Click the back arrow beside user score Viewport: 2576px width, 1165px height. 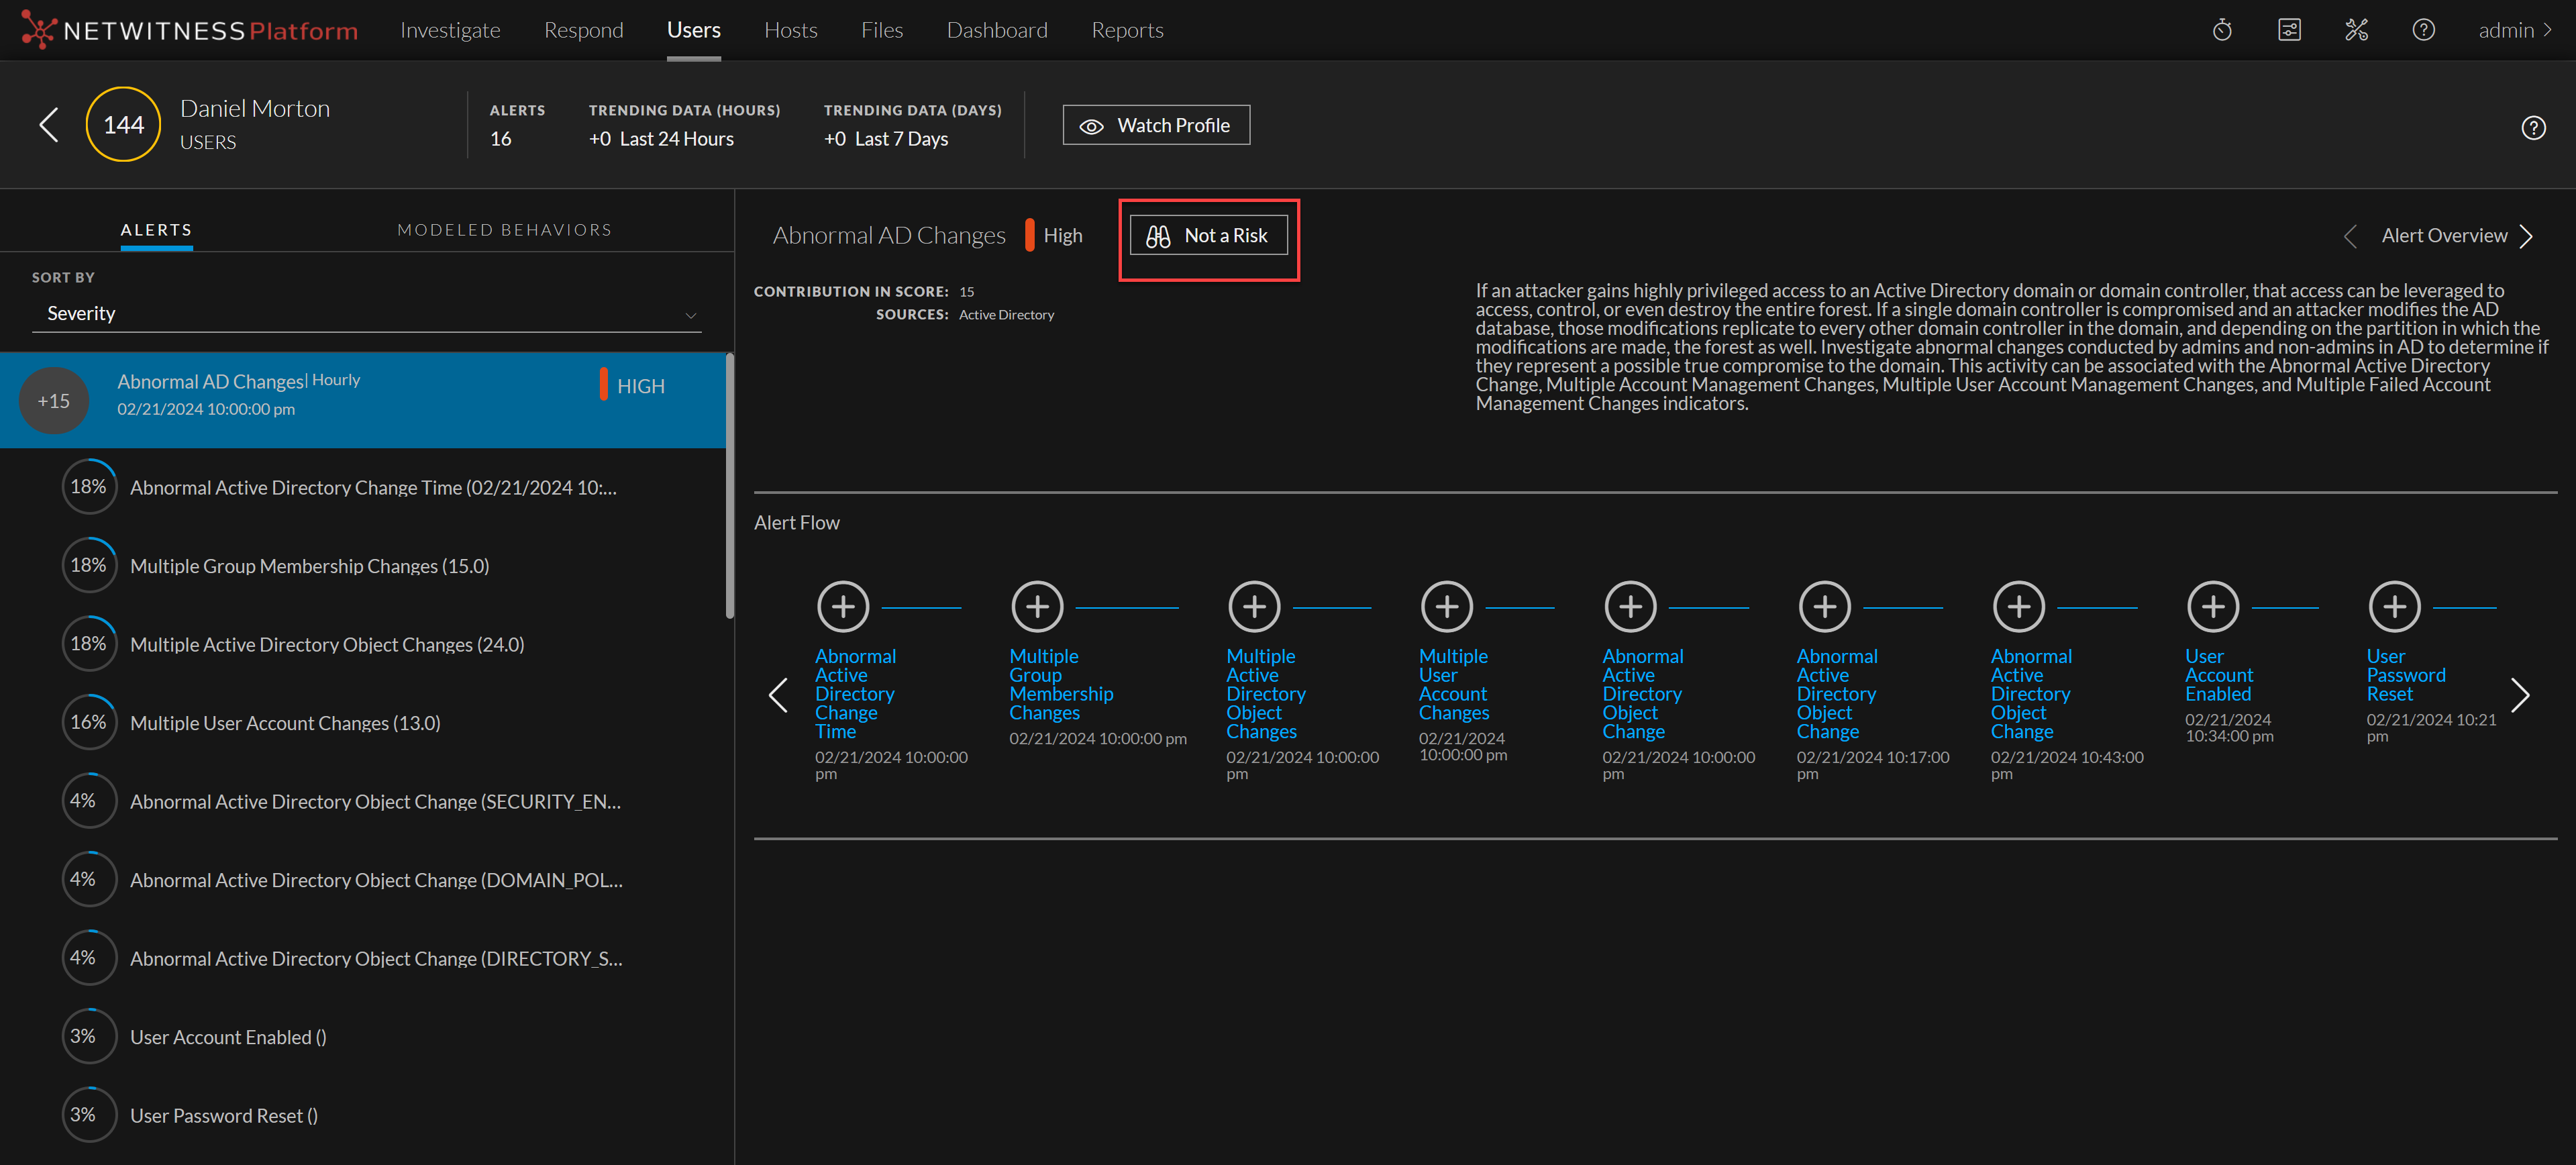(48, 125)
